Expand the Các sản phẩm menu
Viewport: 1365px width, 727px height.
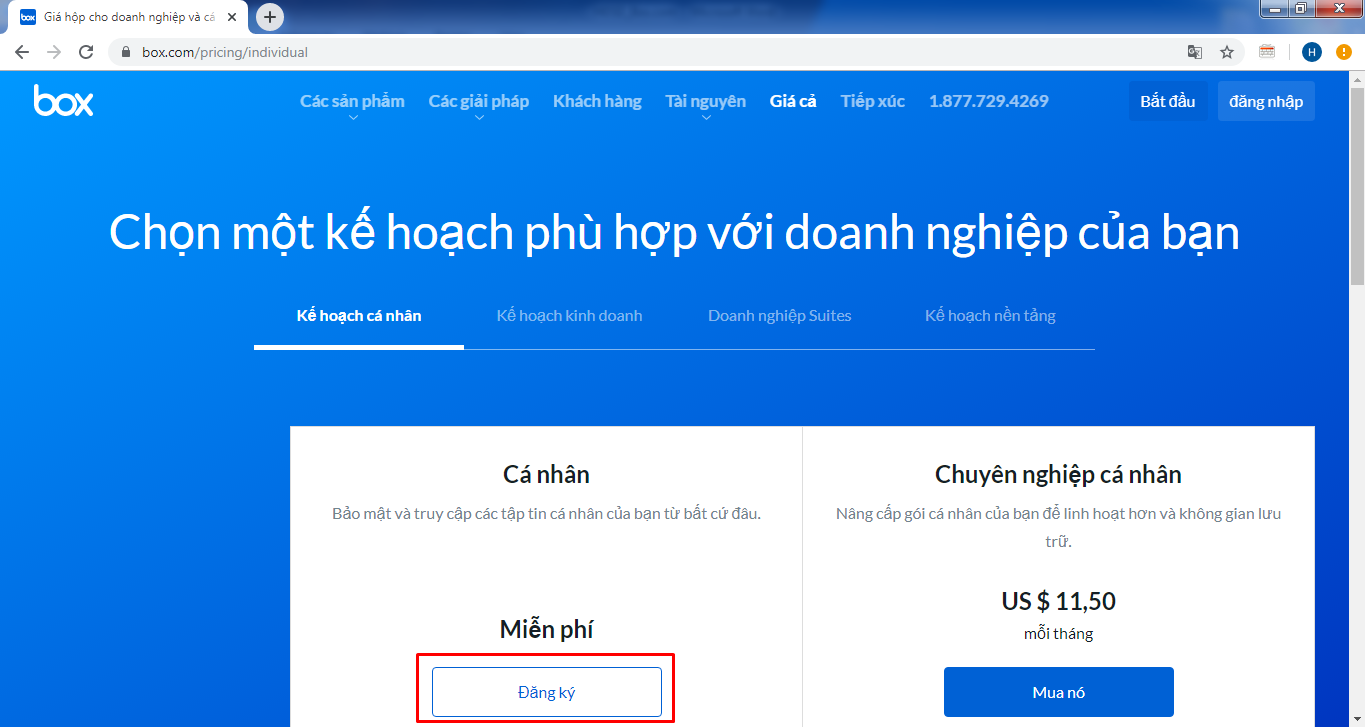tap(352, 103)
